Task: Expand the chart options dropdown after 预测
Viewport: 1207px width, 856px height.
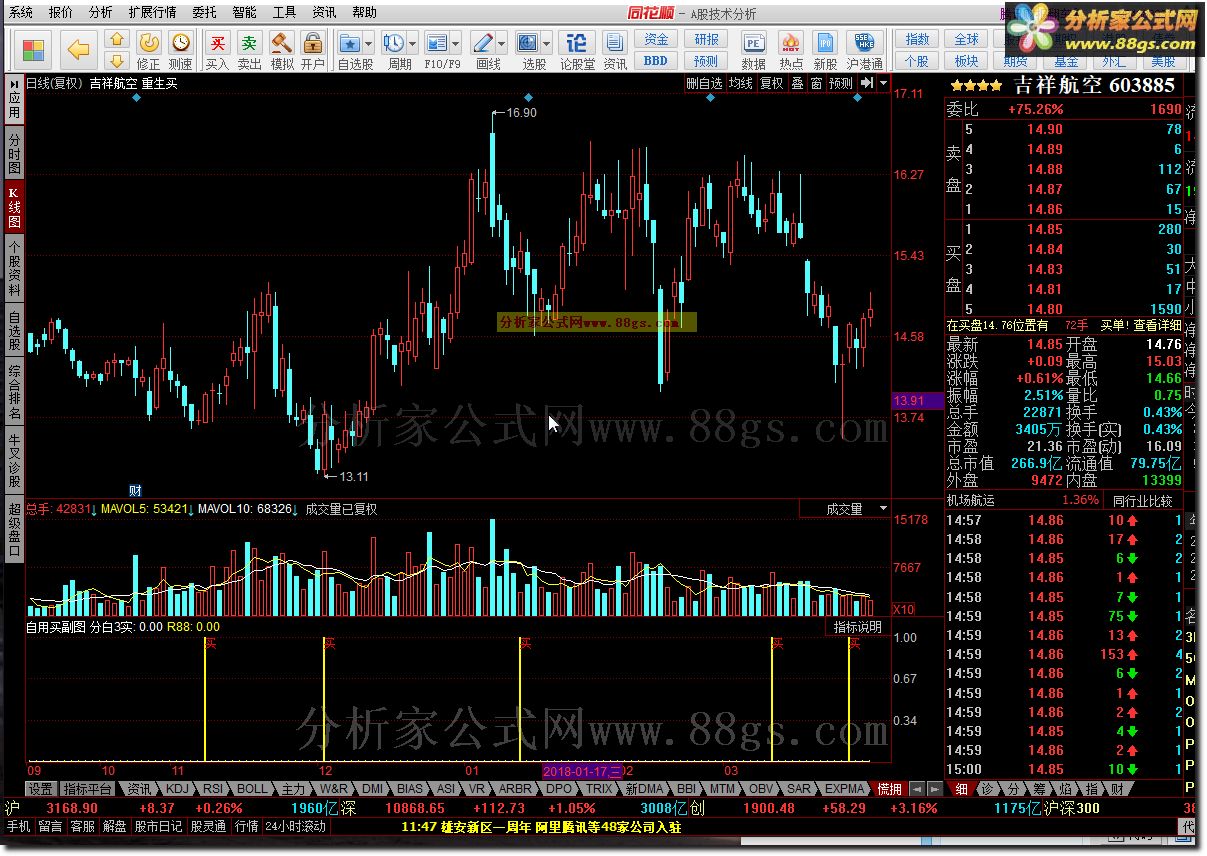Action: [x=883, y=84]
